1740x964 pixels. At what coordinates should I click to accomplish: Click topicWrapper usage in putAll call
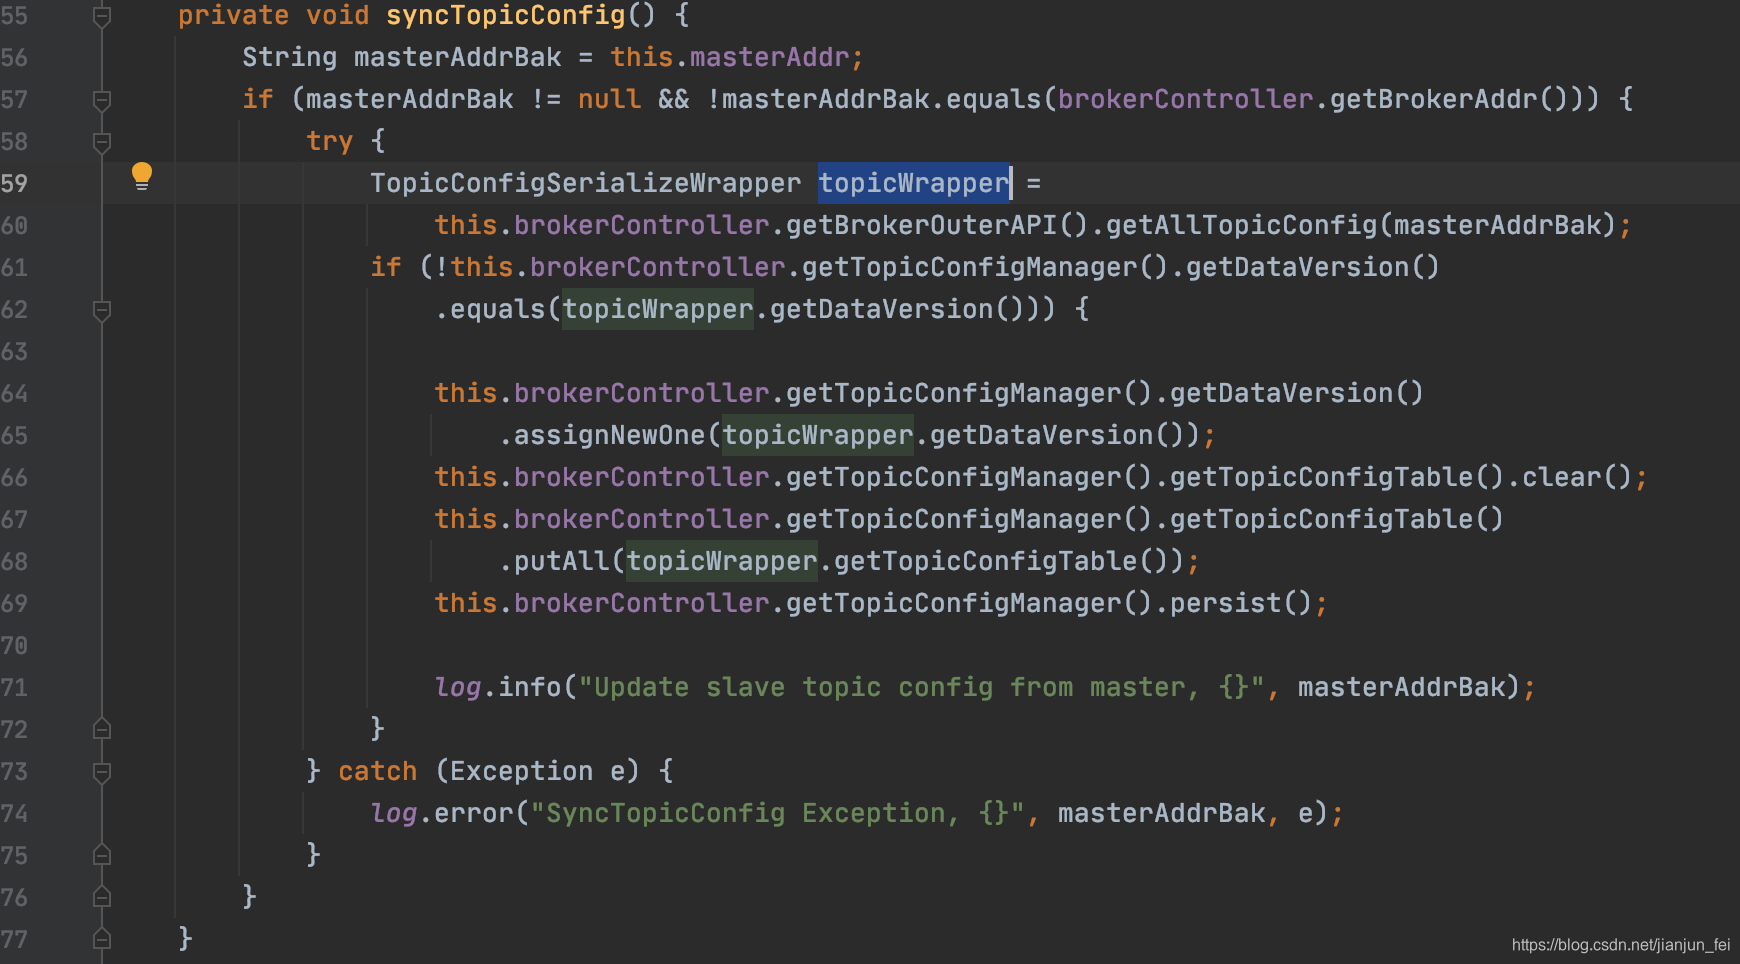pyautogui.click(x=721, y=561)
